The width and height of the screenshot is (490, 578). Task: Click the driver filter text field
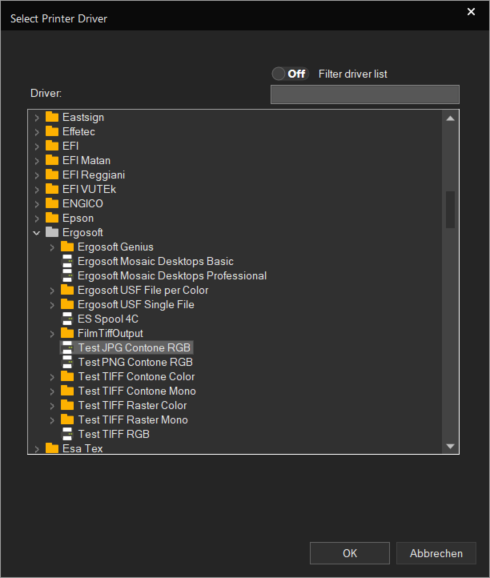365,94
